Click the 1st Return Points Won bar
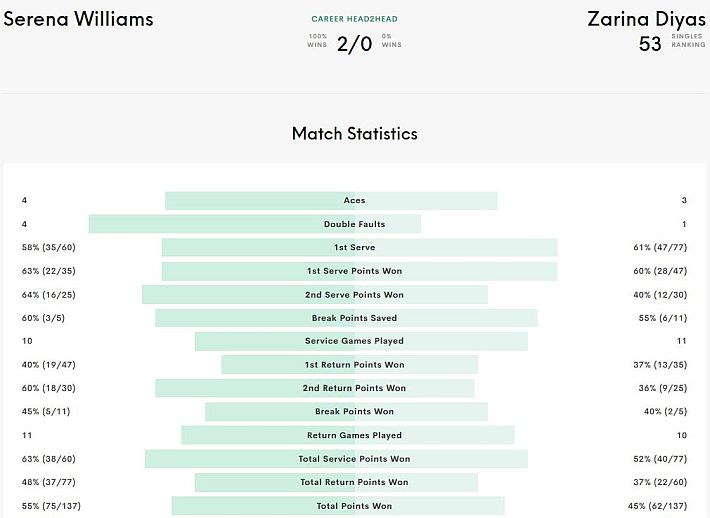The width and height of the screenshot is (710, 518). click(x=350, y=365)
